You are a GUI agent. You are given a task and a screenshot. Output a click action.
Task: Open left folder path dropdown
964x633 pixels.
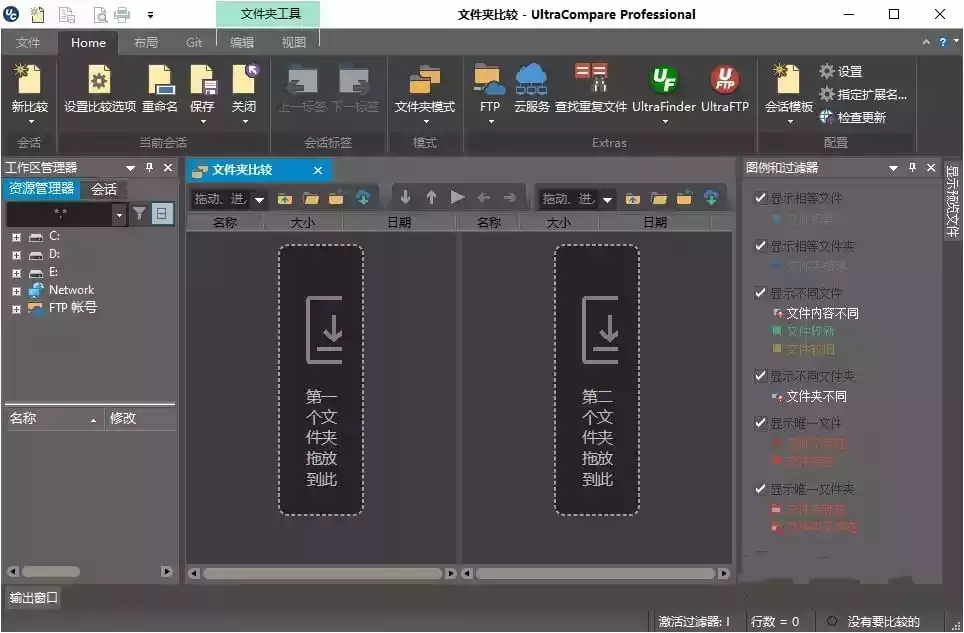(259, 199)
